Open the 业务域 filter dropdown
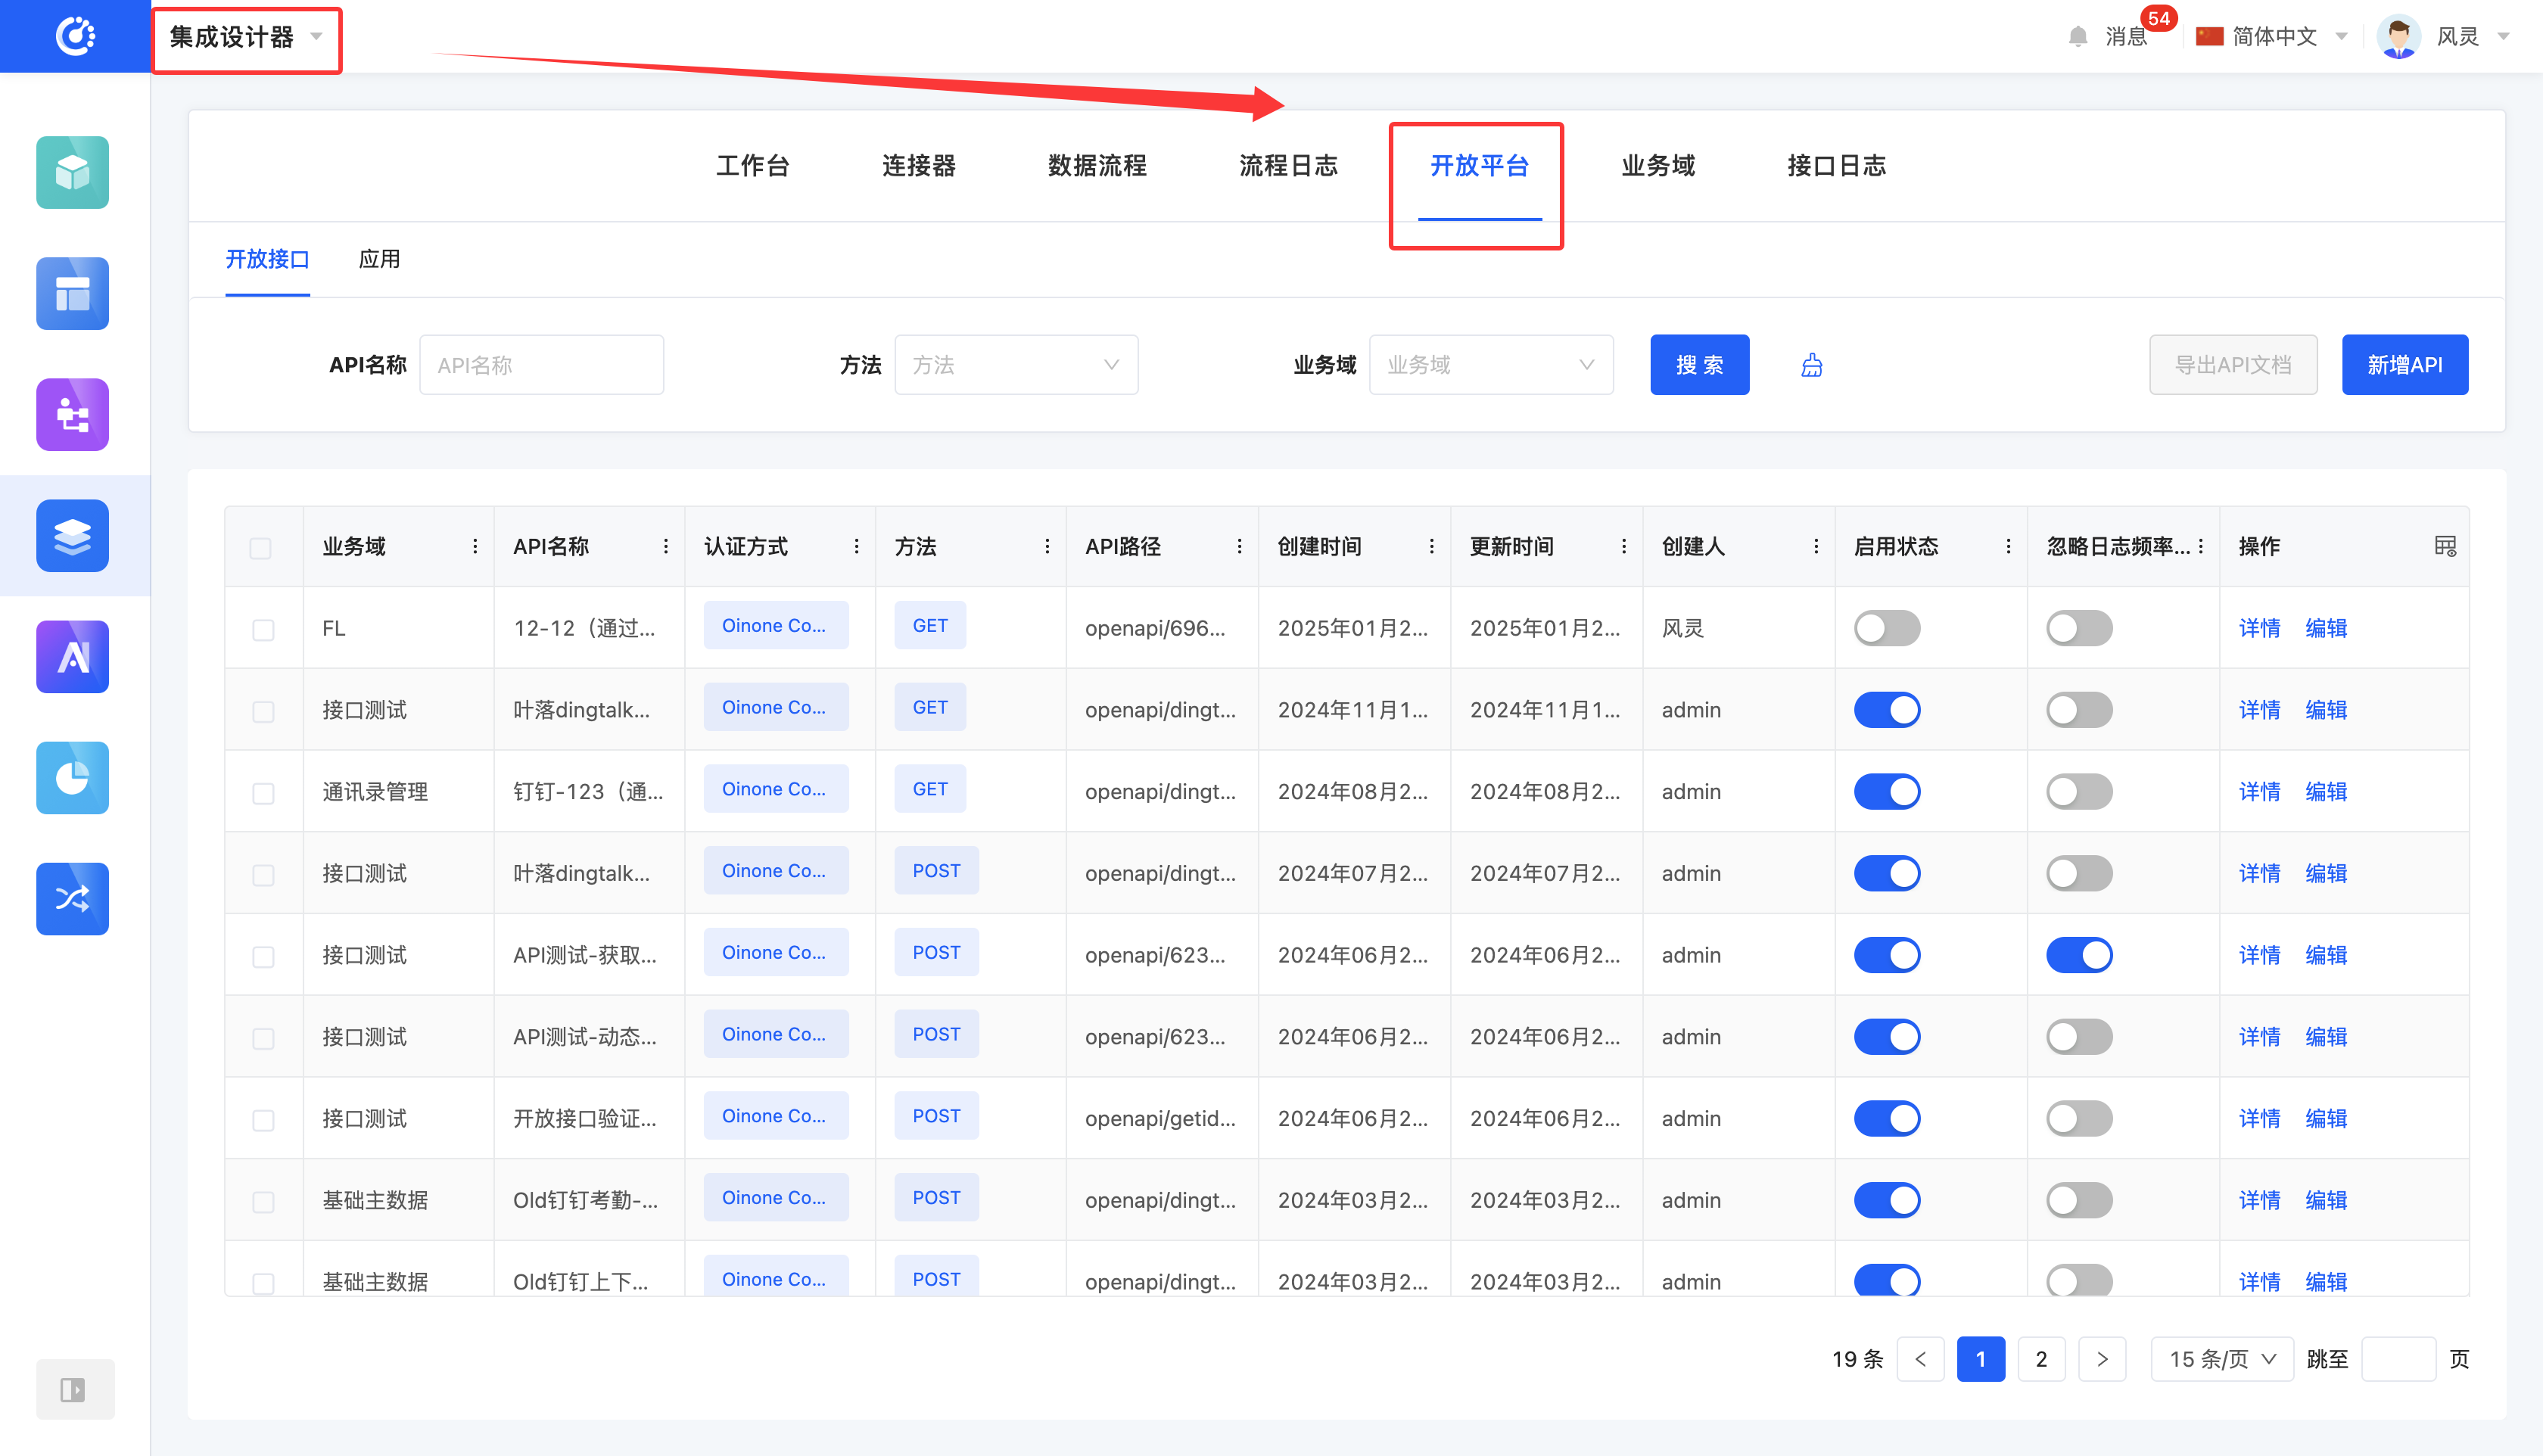 [1490, 365]
